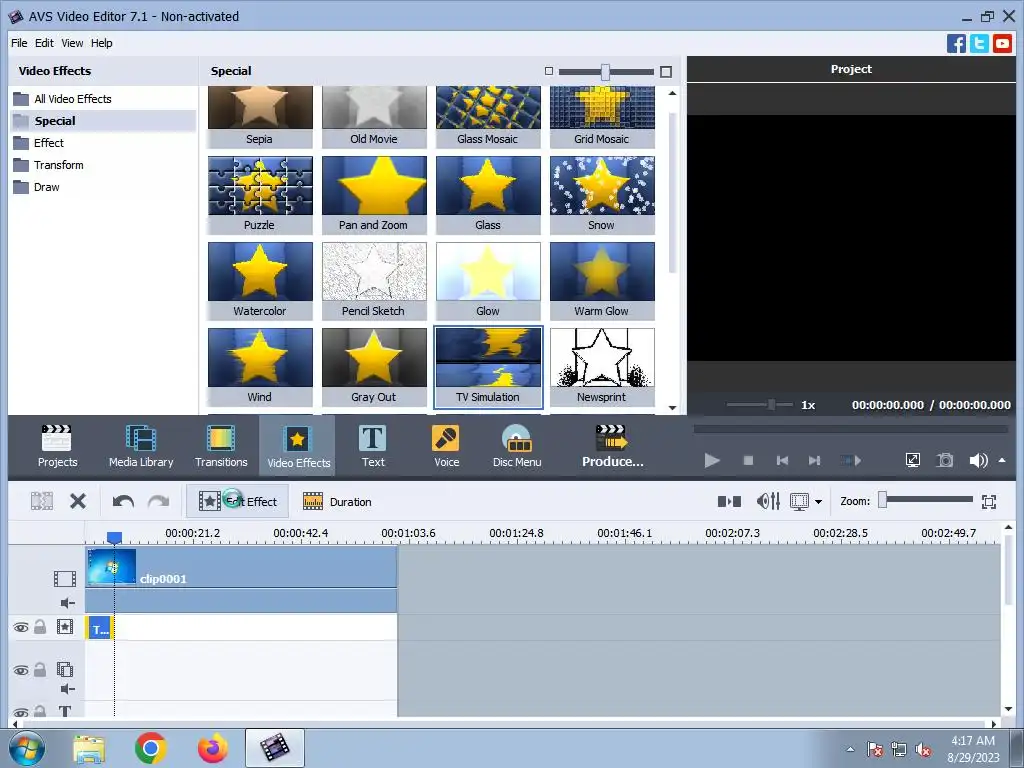Open the Help menu

101,43
